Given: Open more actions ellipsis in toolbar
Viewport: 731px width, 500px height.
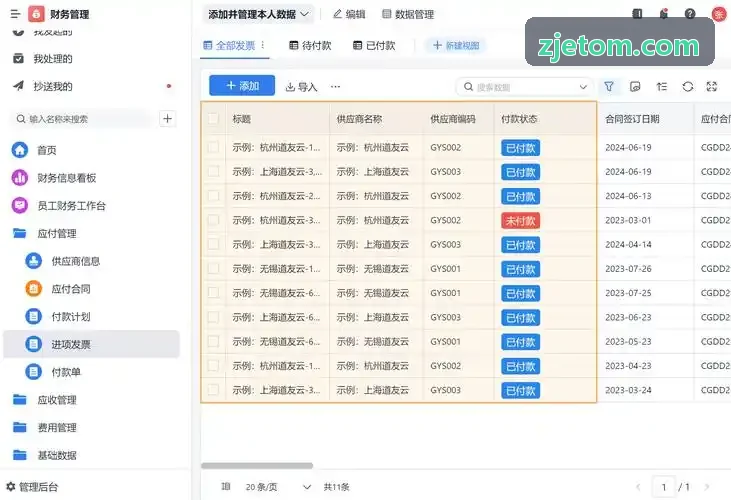Looking at the screenshot, I should 335,87.
